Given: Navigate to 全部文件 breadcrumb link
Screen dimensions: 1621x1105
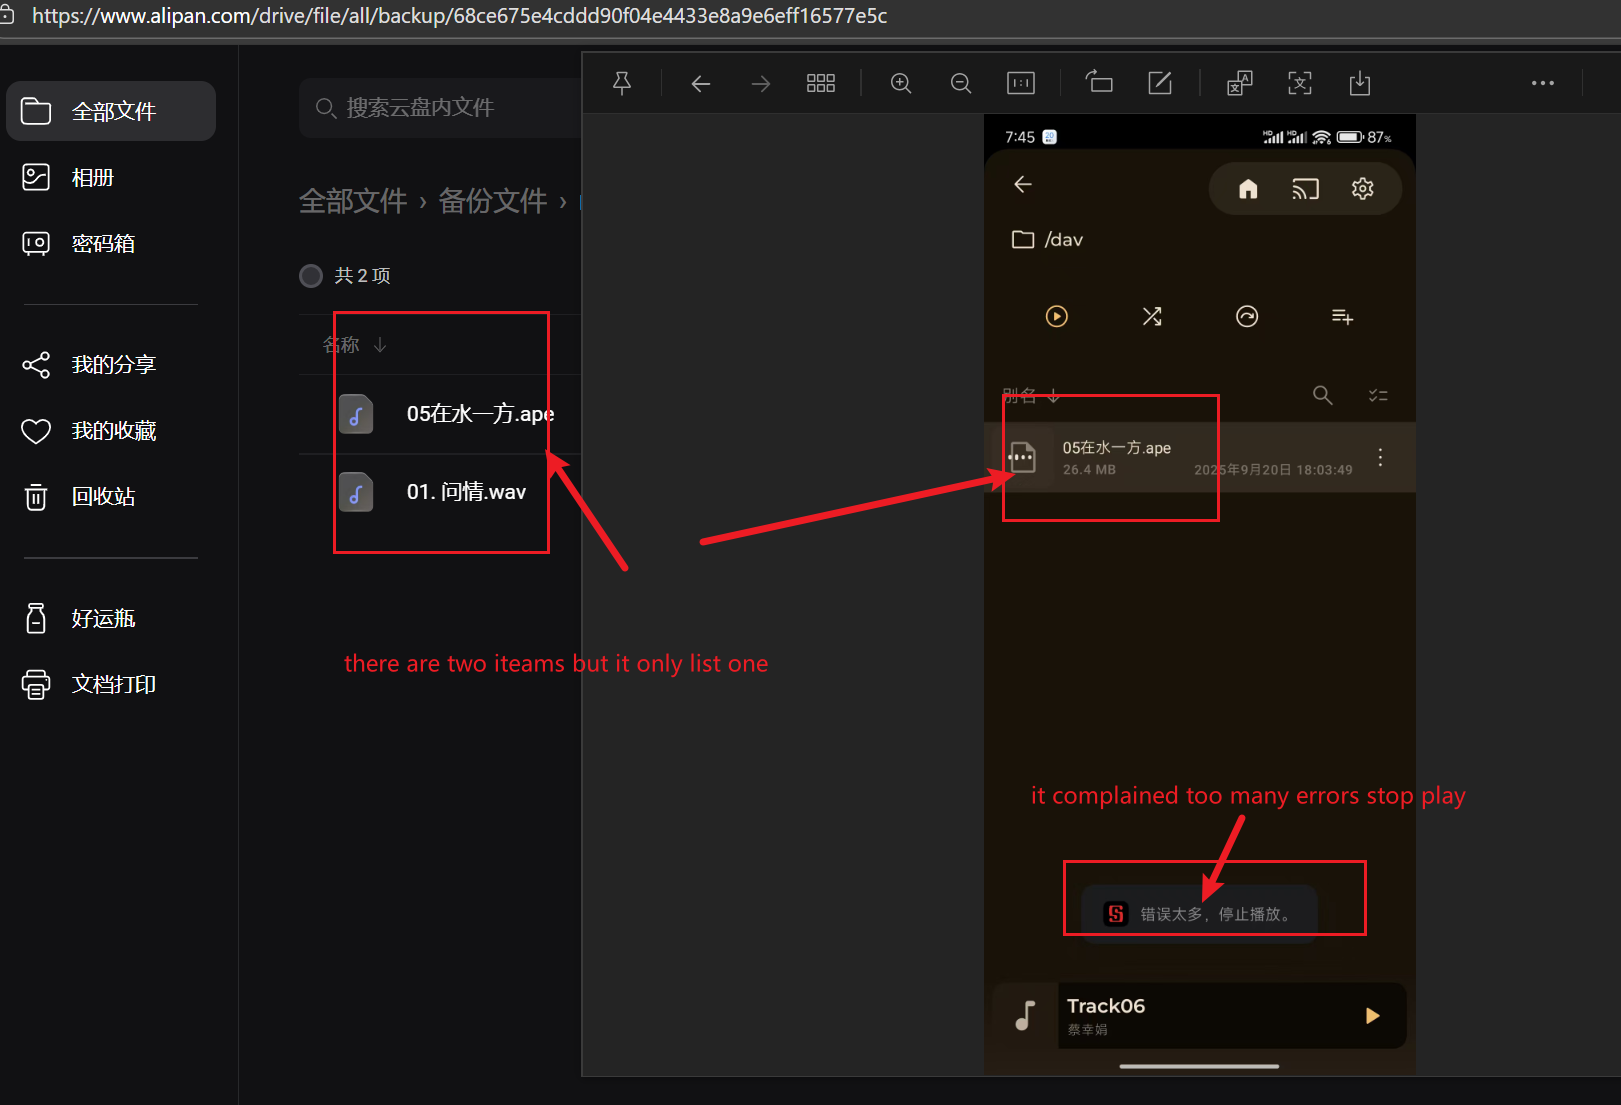Looking at the screenshot, I should click(353, 201).
